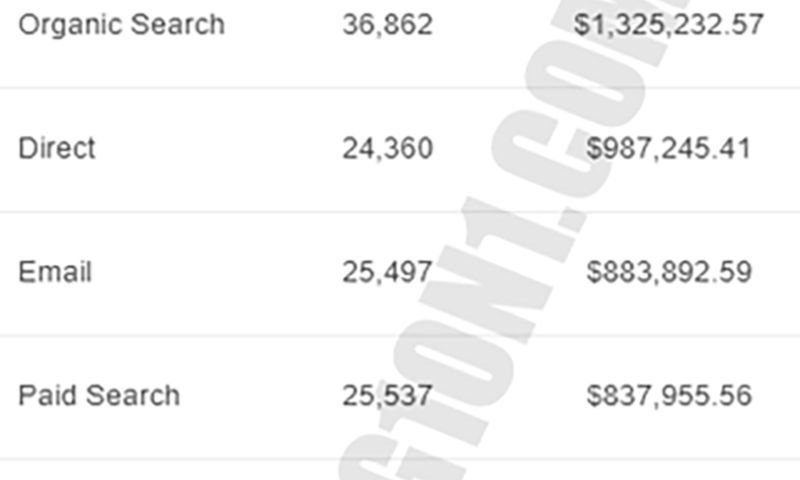Click blank space between Direct and 24,360
Screen dimensions: 800x480
point(220,148)
